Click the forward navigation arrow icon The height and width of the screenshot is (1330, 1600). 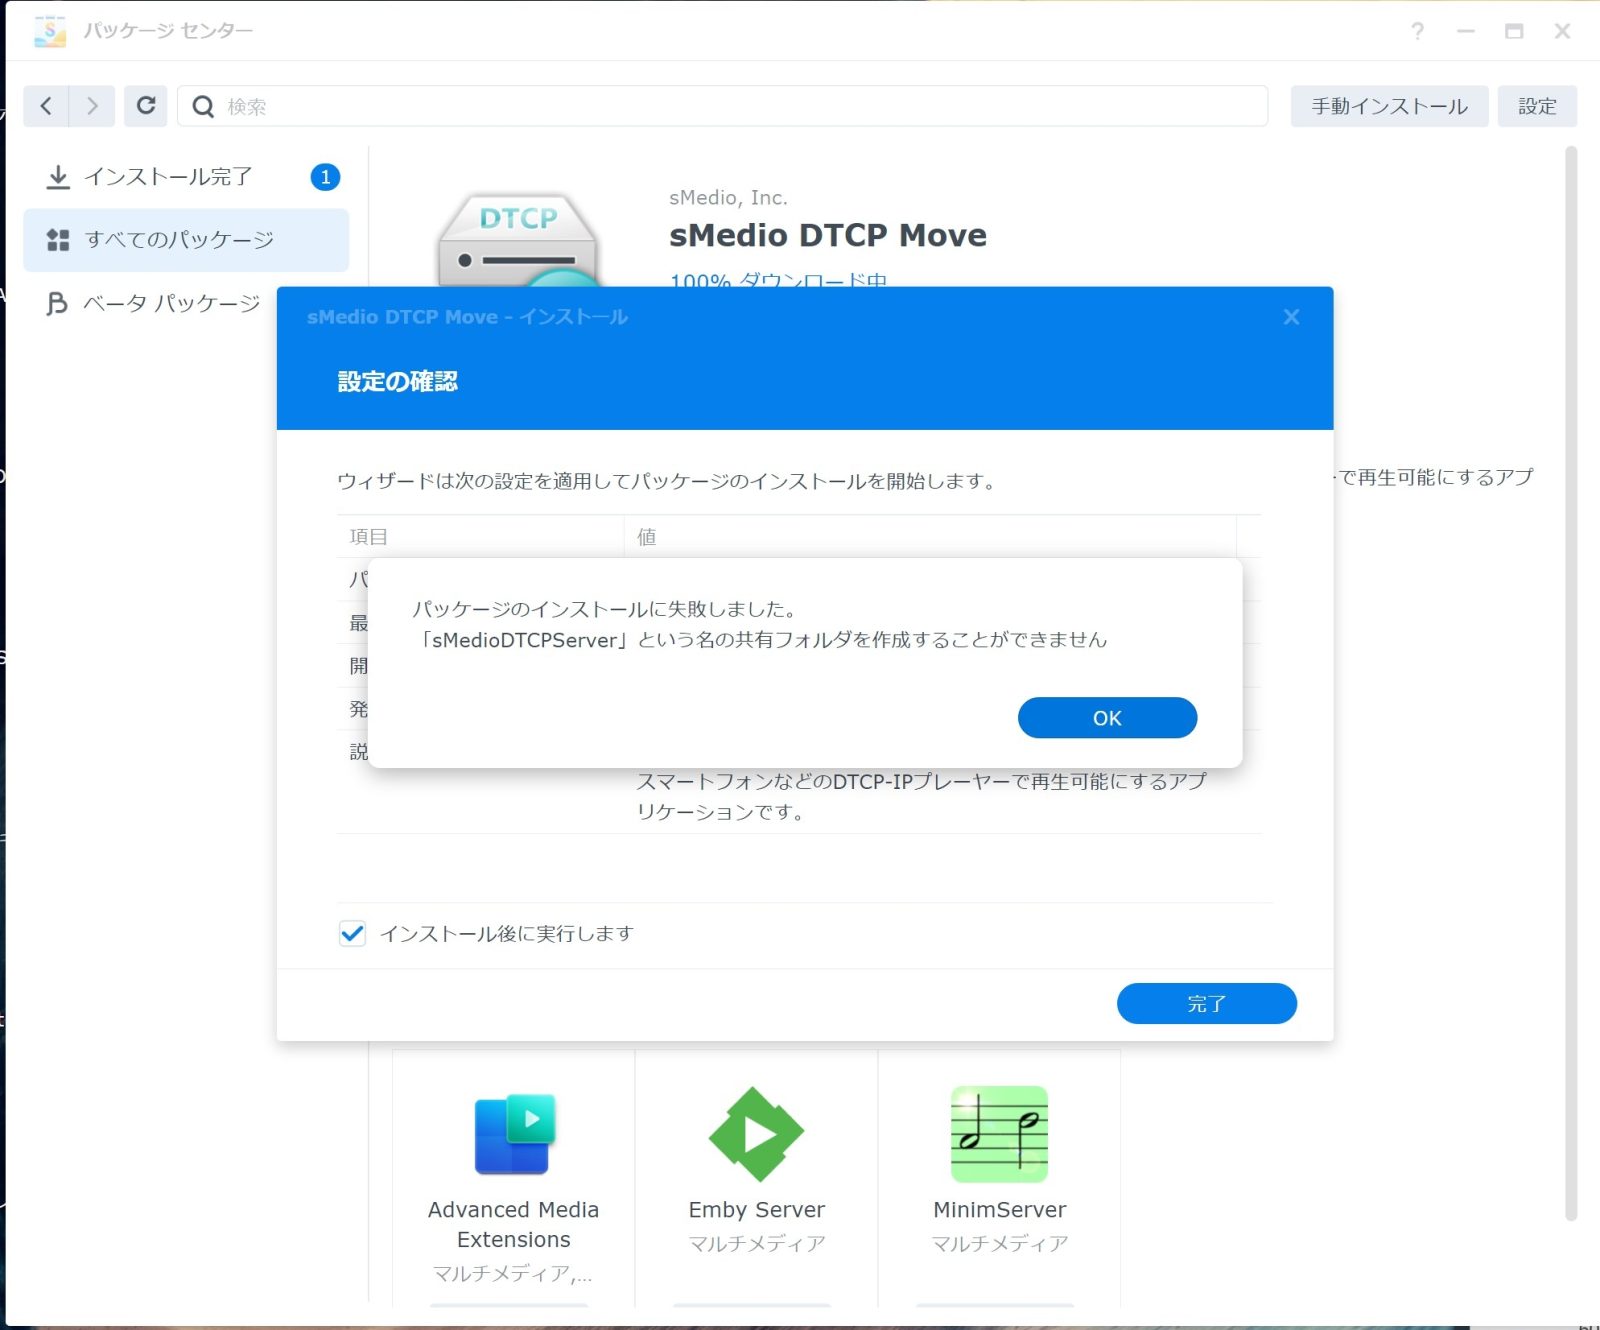coord(92,106)
